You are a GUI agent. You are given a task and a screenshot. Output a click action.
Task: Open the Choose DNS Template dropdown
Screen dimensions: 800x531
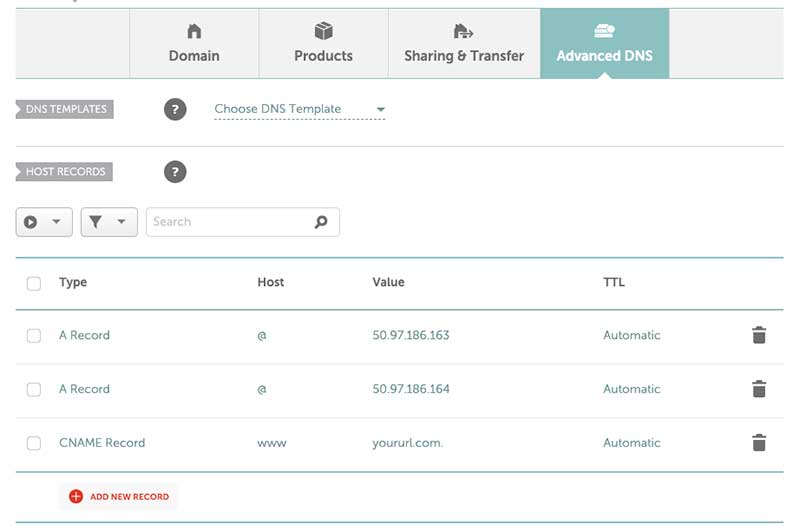(299, 109)
